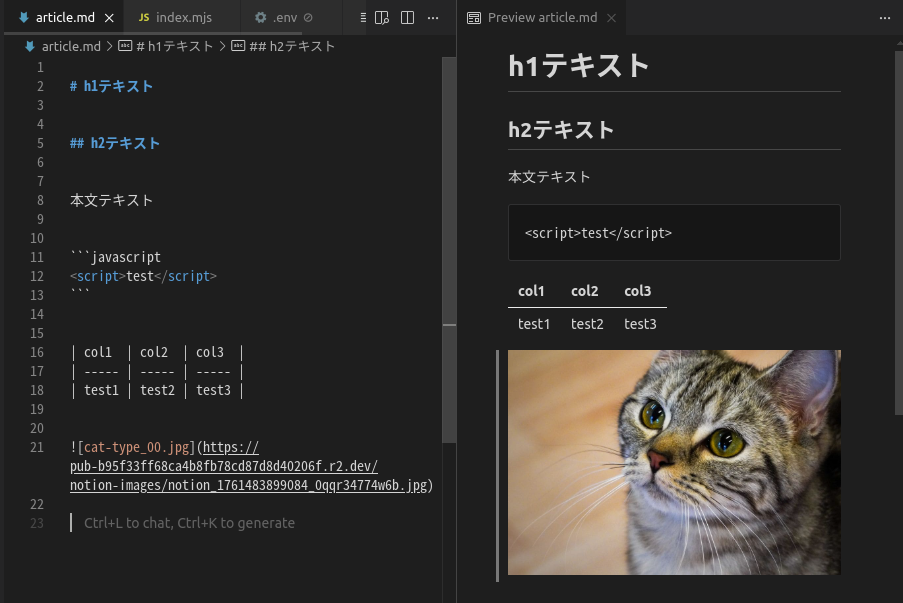
Task: Open the ## h2テキスト breadcrumb symbol
Action: pos(291,46)
